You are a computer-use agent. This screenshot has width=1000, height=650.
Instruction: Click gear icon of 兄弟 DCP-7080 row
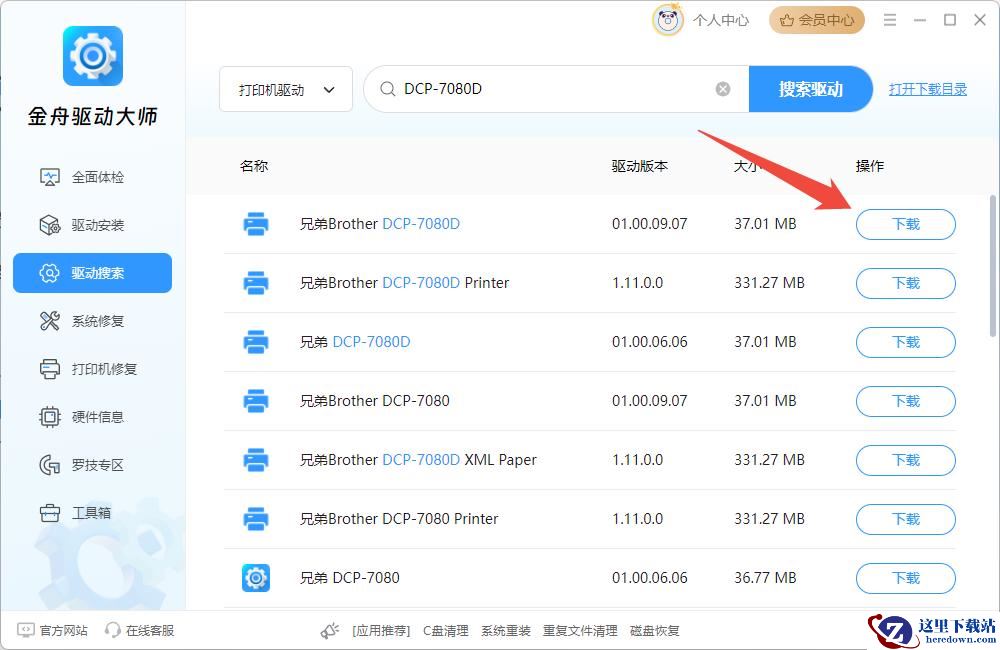(256, 578)
